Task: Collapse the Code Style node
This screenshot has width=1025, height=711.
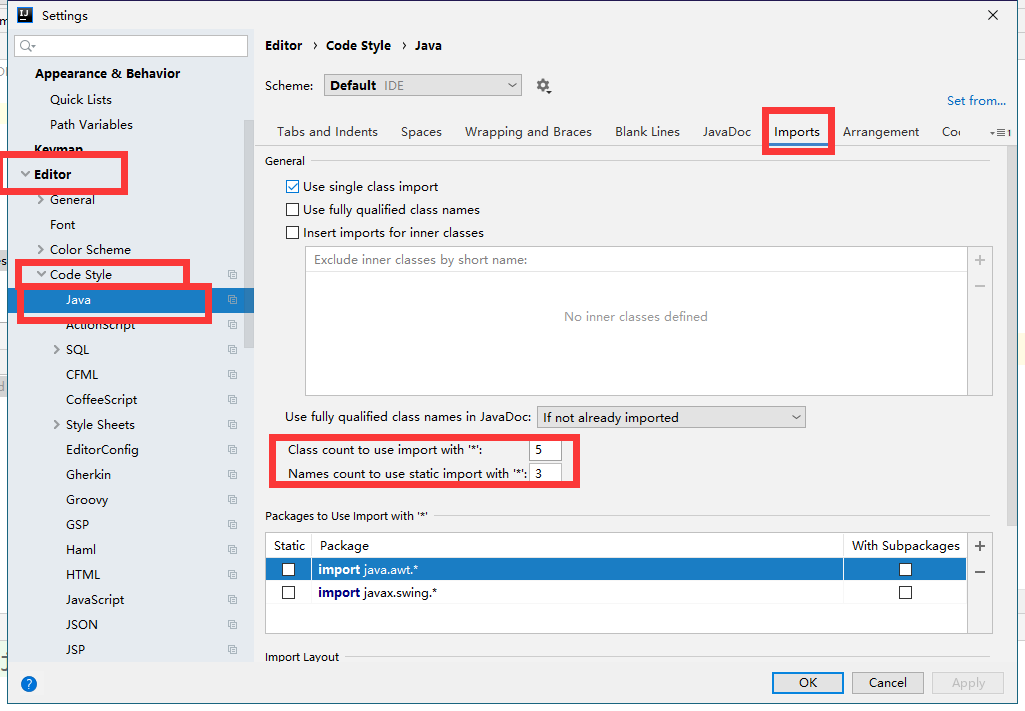Action: [x=41, y=274]
